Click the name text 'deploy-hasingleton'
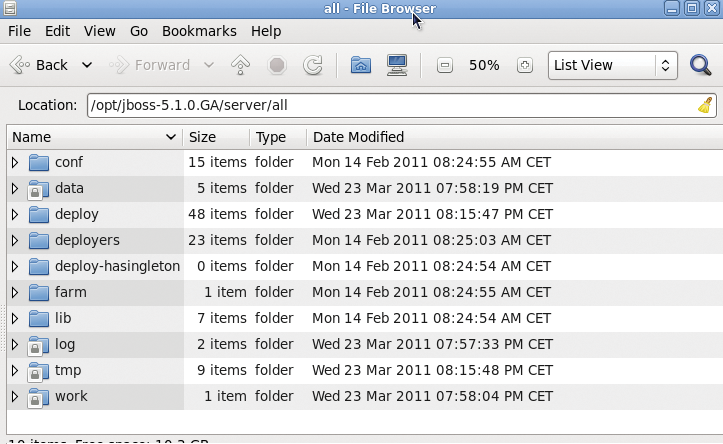723x444 pixels. pyautogui.click(x=118, y=266)
